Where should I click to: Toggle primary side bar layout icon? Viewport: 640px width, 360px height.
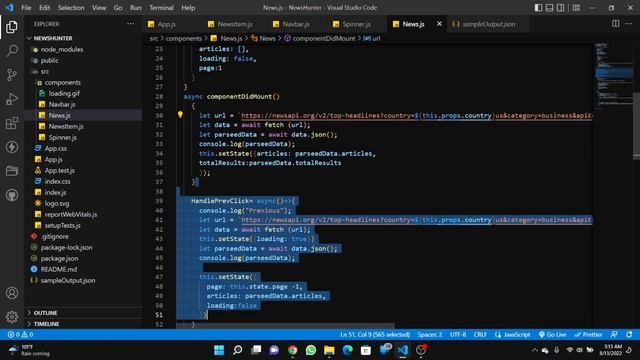pyautogui.click(x=538, y=7)
